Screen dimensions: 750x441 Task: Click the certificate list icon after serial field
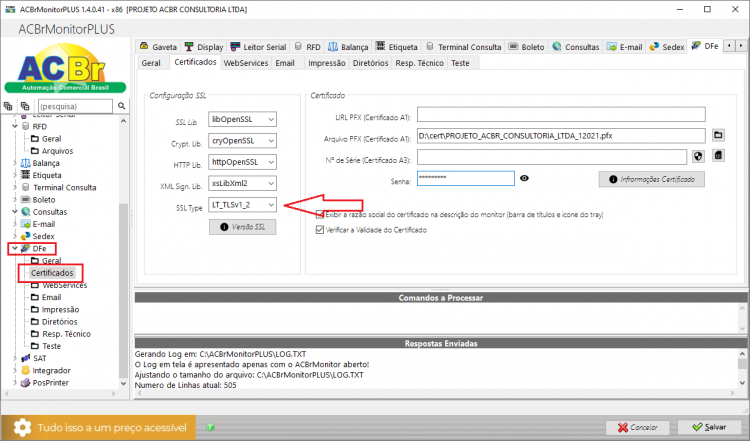click(x=718, y=155)
